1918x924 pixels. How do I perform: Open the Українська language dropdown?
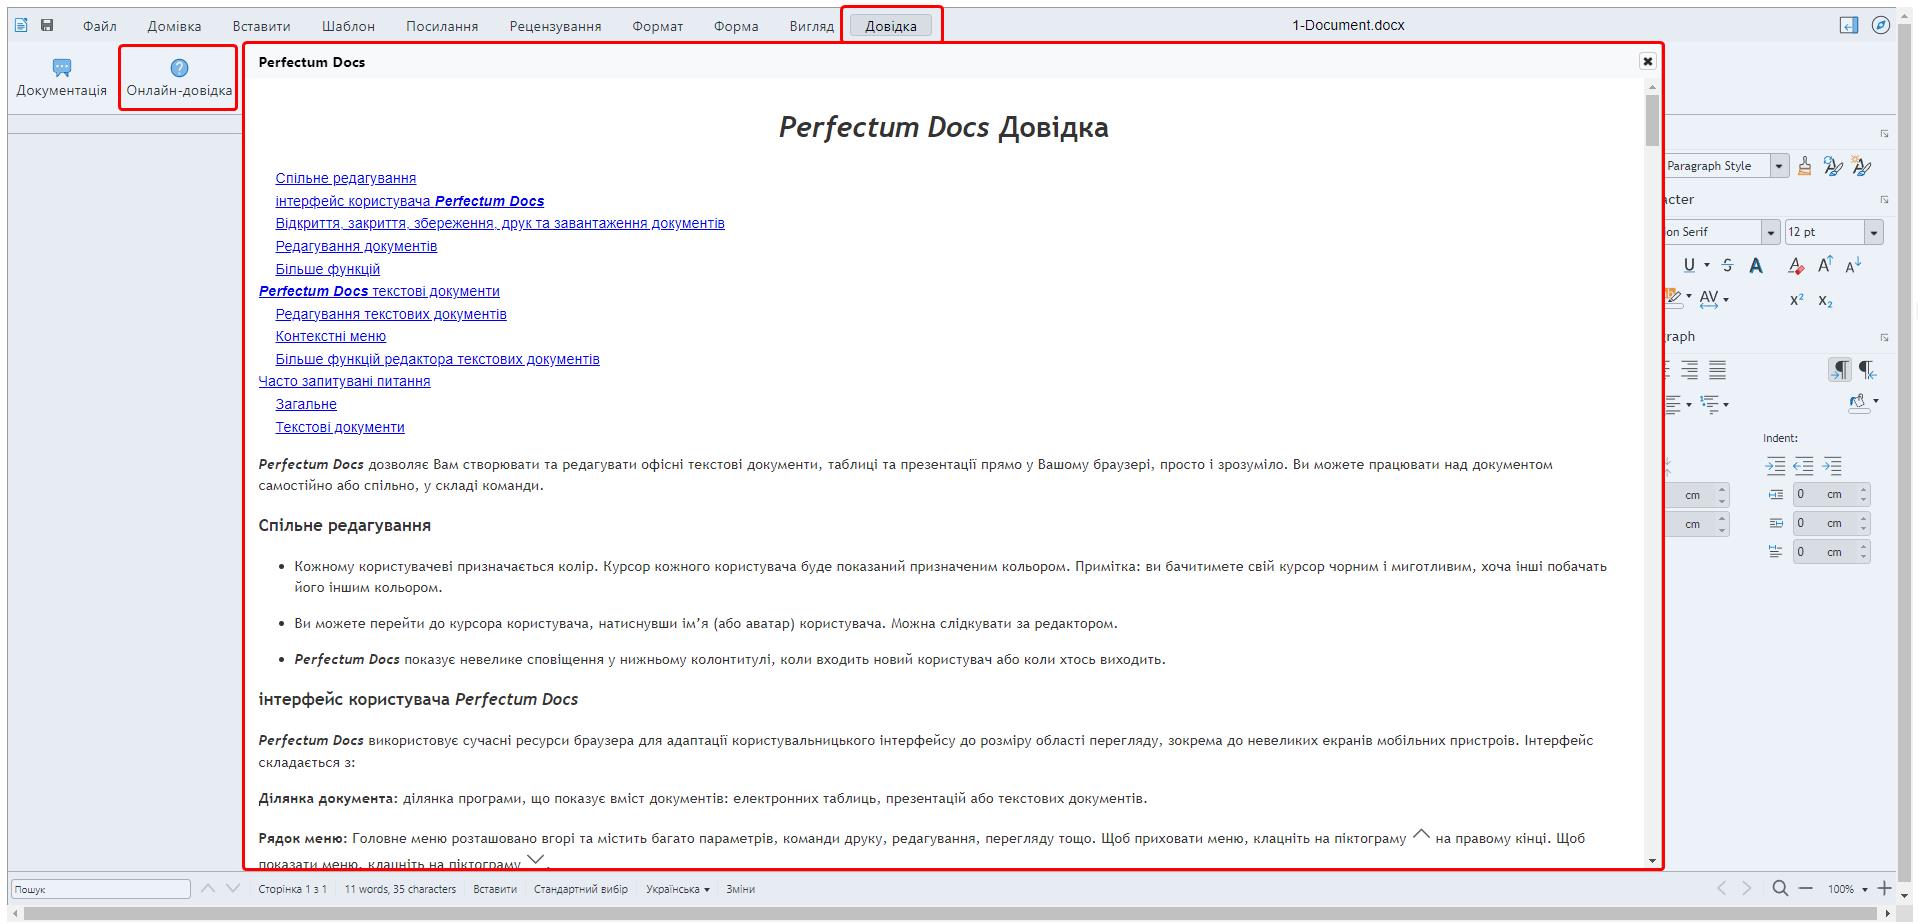(x=678, y=889)
